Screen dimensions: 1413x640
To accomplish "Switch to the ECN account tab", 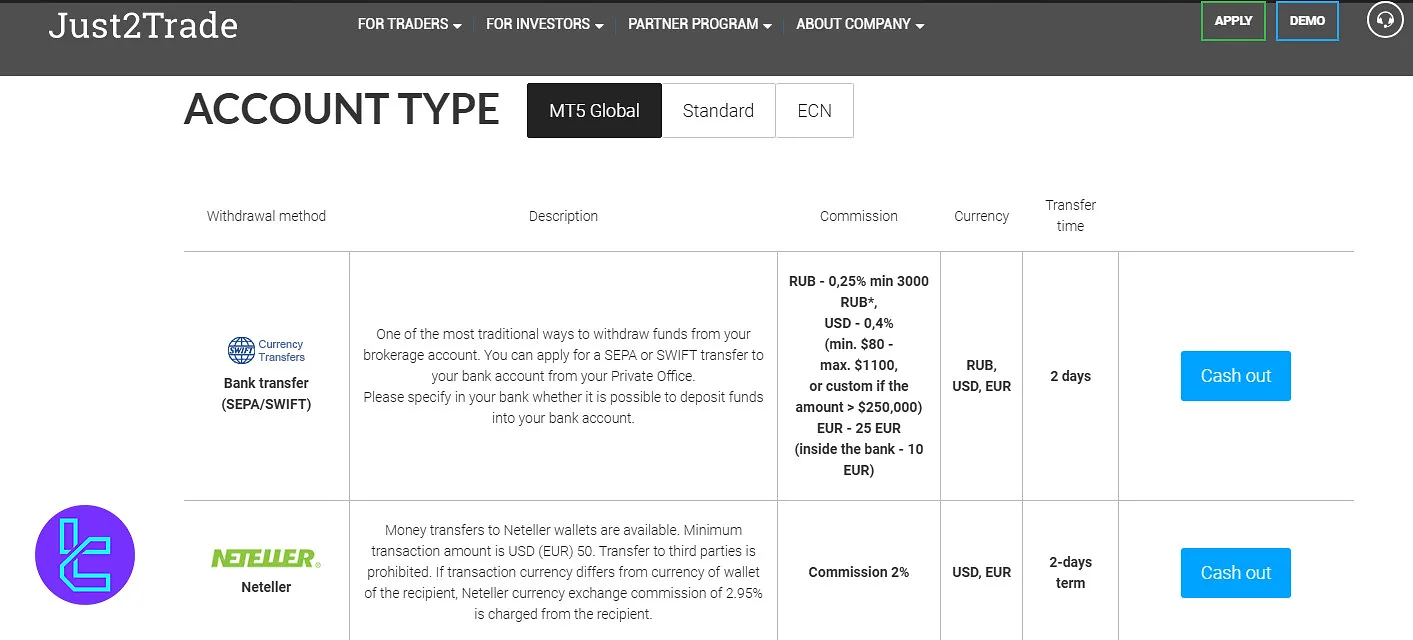I will [x=814, y=111].
